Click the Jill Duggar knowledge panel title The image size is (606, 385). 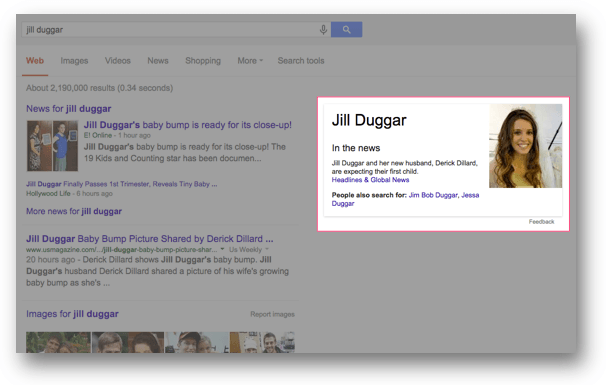click(x=369, y=120)
